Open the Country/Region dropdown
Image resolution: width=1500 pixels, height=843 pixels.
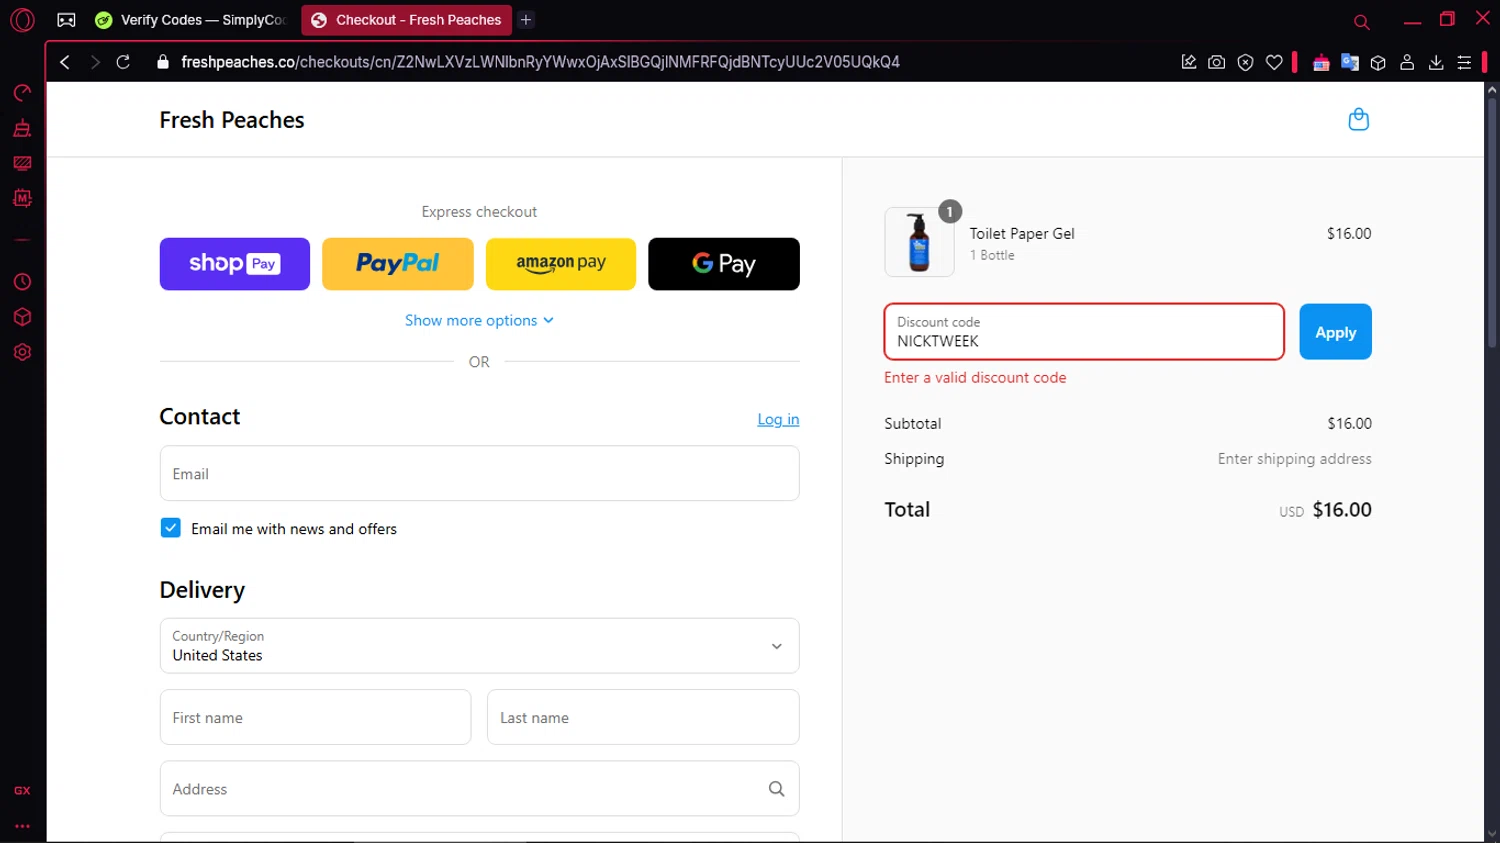pyautogui.click(x=479, y=646)
